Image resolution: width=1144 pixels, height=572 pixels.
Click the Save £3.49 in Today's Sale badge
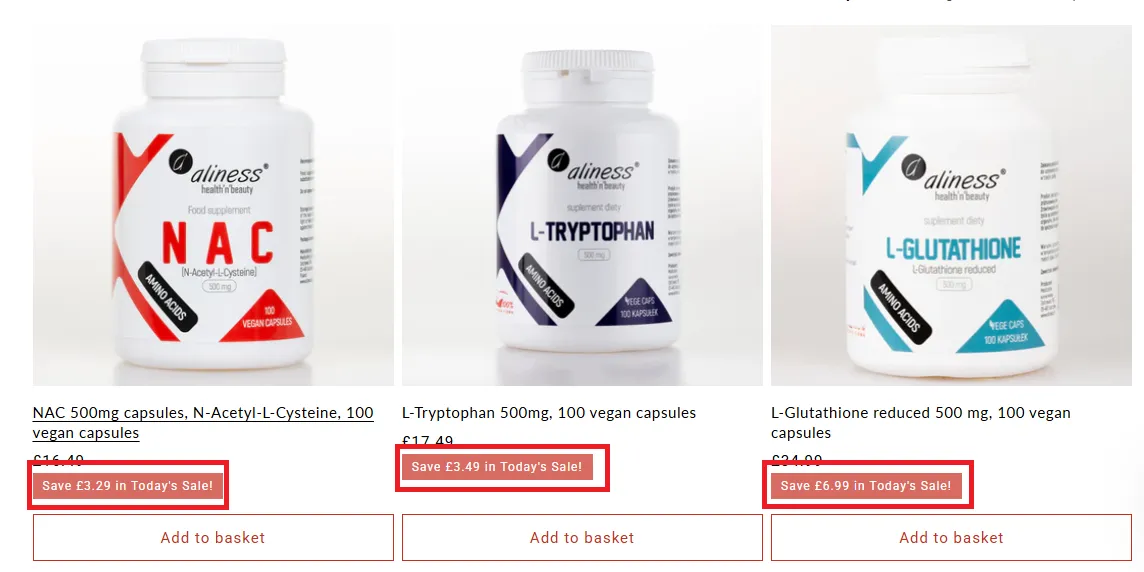click(x=497, y=466)
